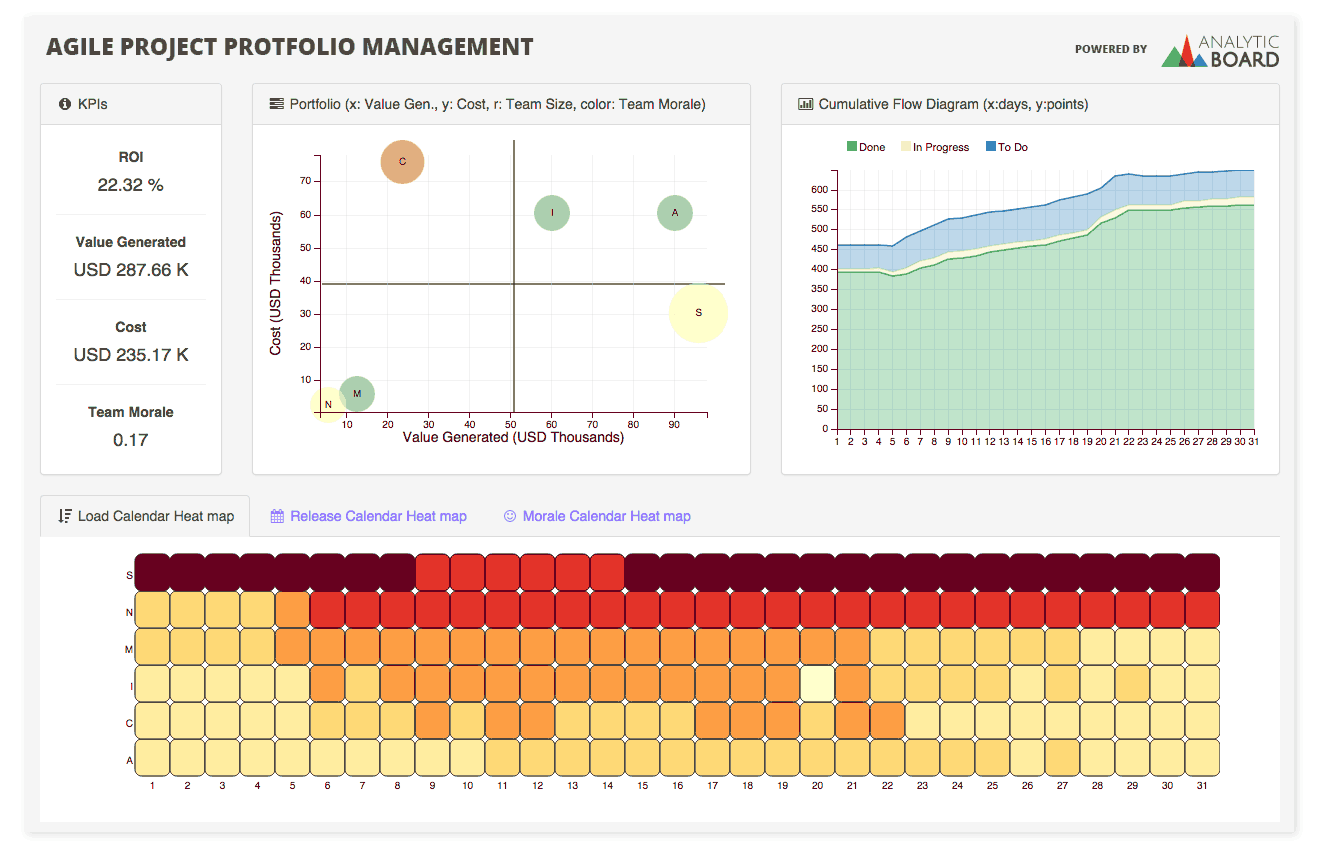Click the sort icon on Load Calendar tab
This screenshot has height=845, width=1318.
(x=65, y=516)
